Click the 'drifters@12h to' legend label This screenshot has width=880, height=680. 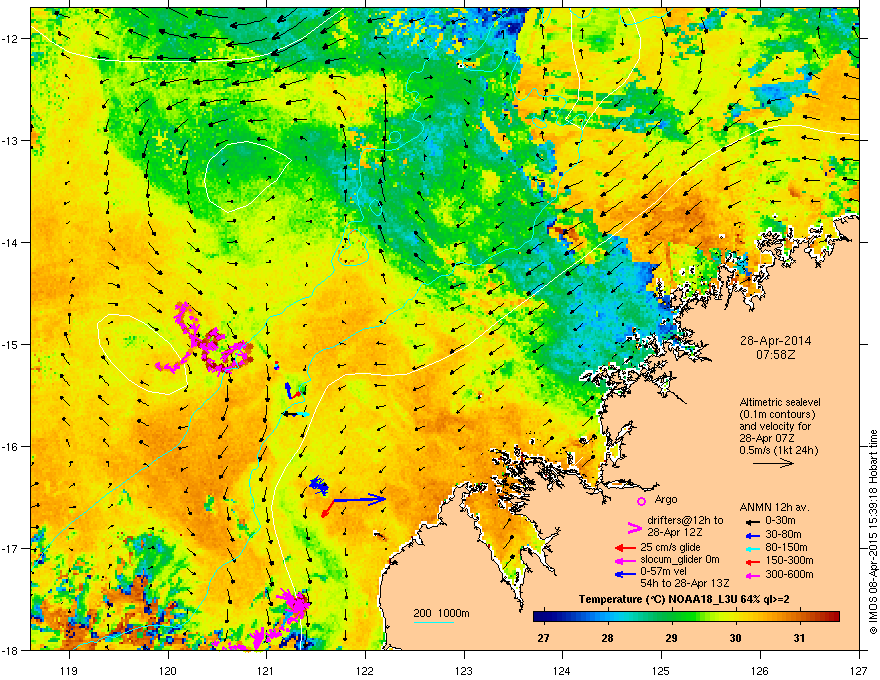click(685, 521)
